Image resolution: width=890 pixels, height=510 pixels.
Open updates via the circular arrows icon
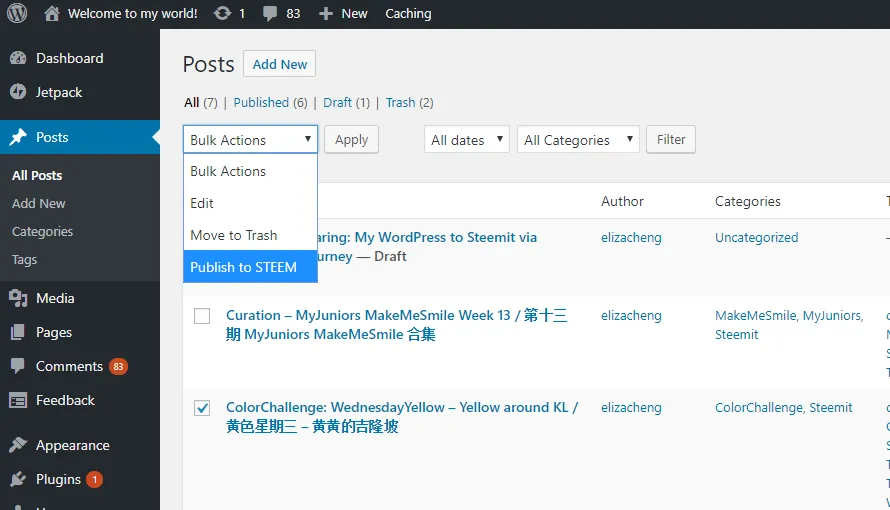point(222,13)
